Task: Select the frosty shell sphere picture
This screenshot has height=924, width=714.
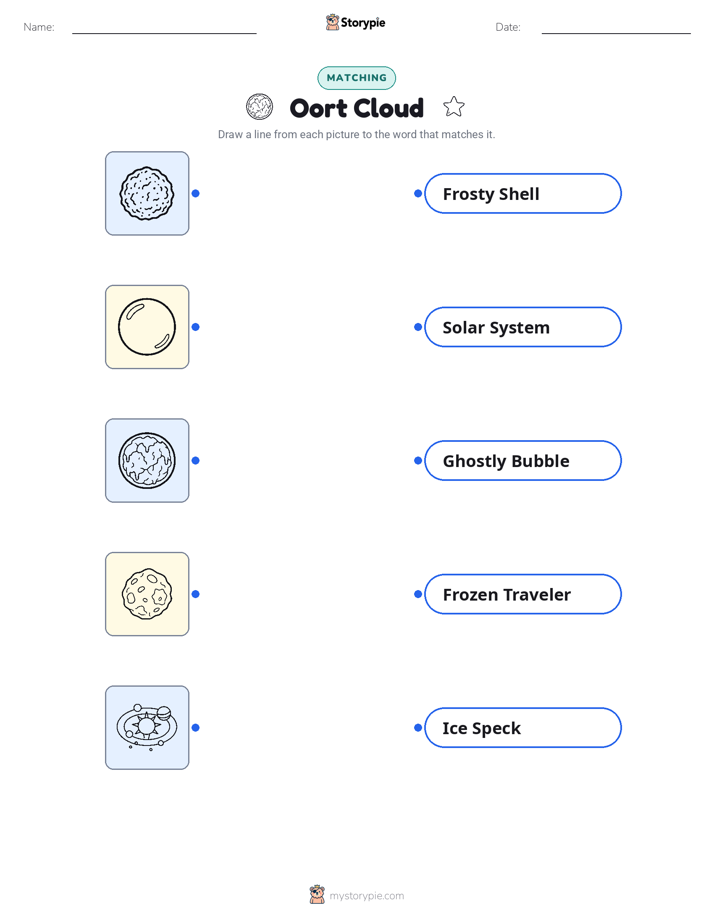Action: 147,460
